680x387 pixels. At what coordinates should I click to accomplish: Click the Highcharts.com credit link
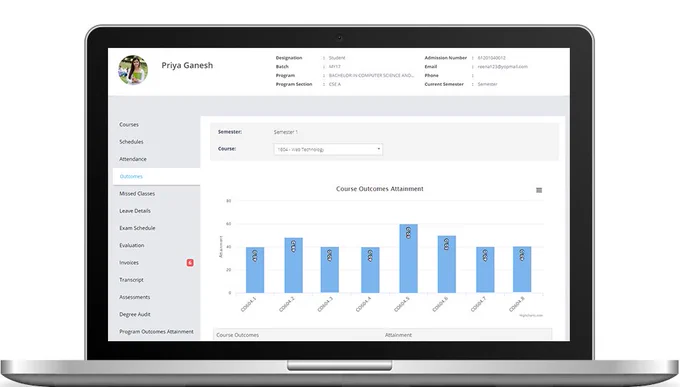tap(531, 315)
